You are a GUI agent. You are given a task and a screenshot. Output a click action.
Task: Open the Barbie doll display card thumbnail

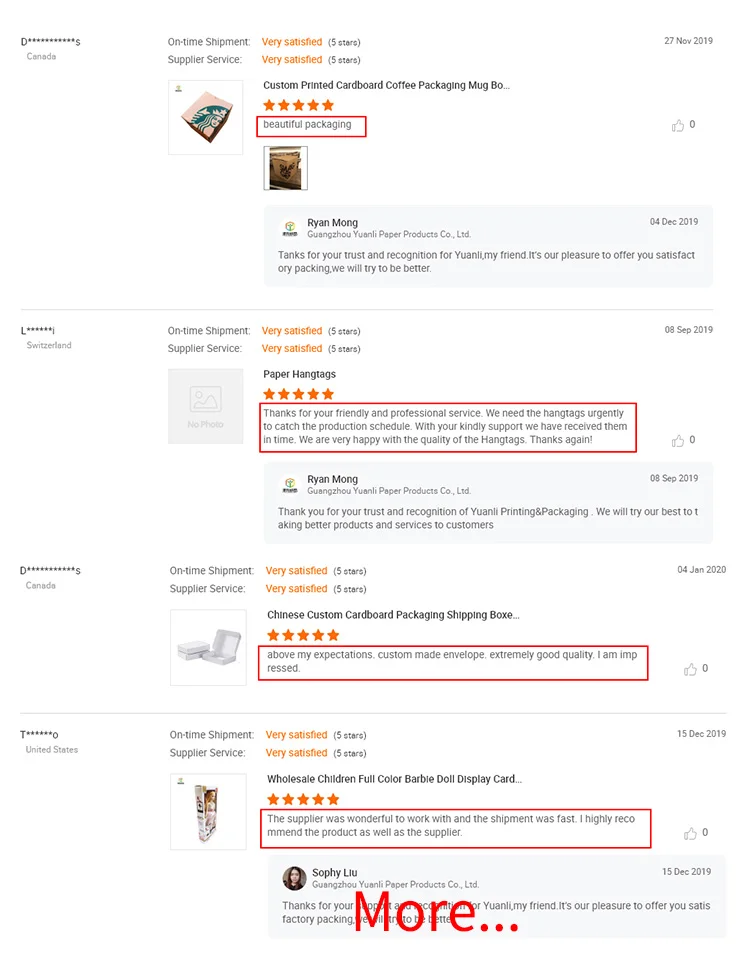point(208,812)
